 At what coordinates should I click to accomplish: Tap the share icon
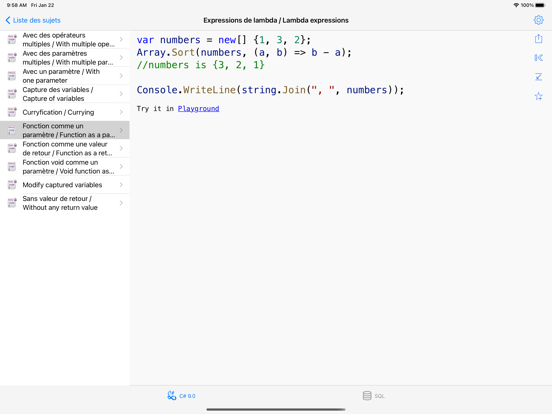[538, 38]
